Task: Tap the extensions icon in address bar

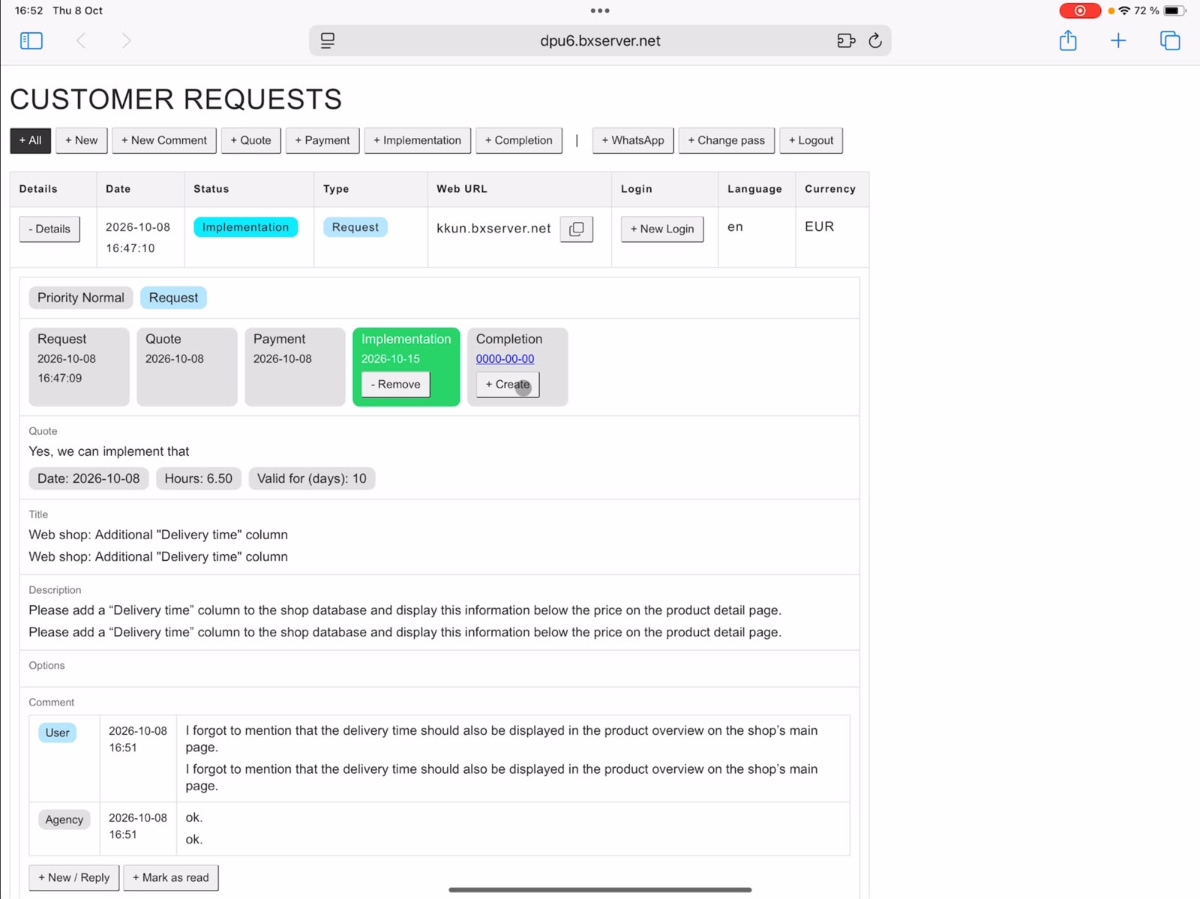Action: coord(846,41)
